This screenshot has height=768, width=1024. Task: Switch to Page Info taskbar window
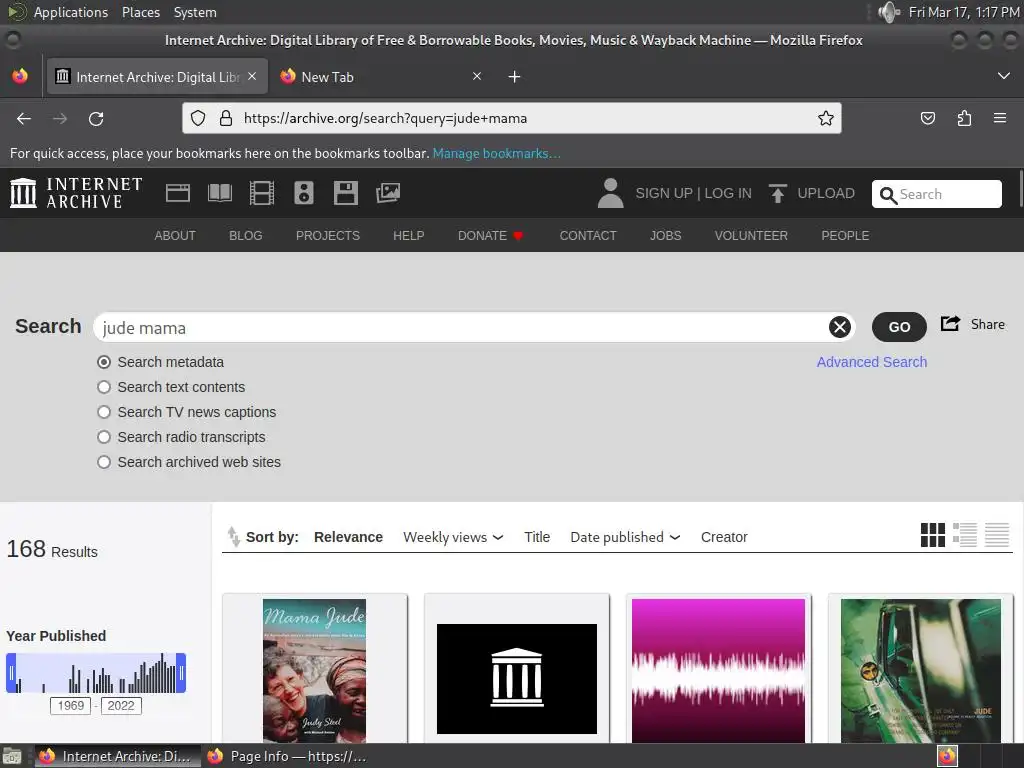287,756
